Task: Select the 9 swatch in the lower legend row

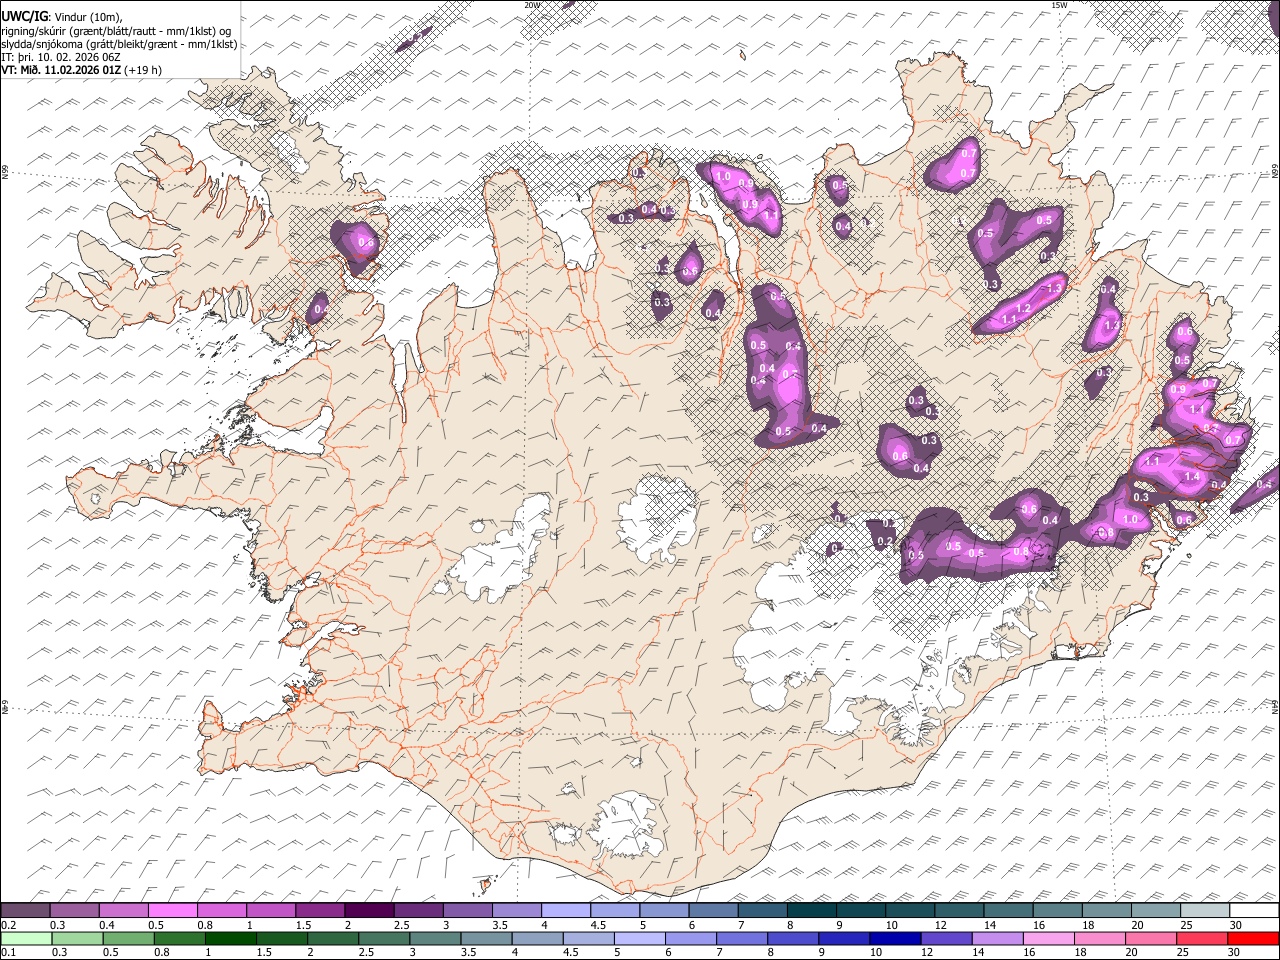Action: click(x=845, y=939)
